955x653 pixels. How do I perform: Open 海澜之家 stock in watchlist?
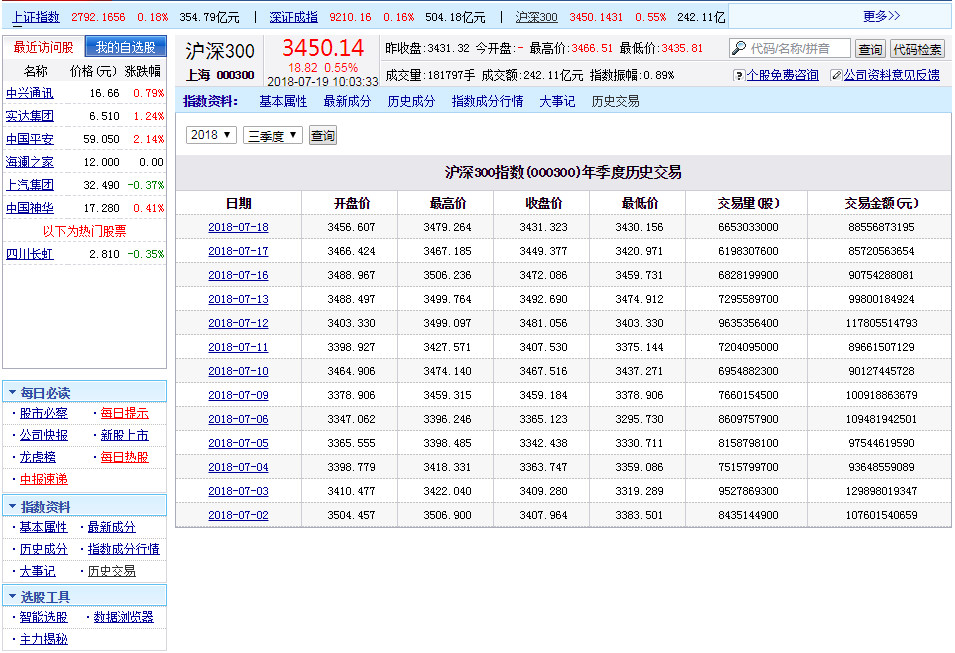tap(29, 162)
